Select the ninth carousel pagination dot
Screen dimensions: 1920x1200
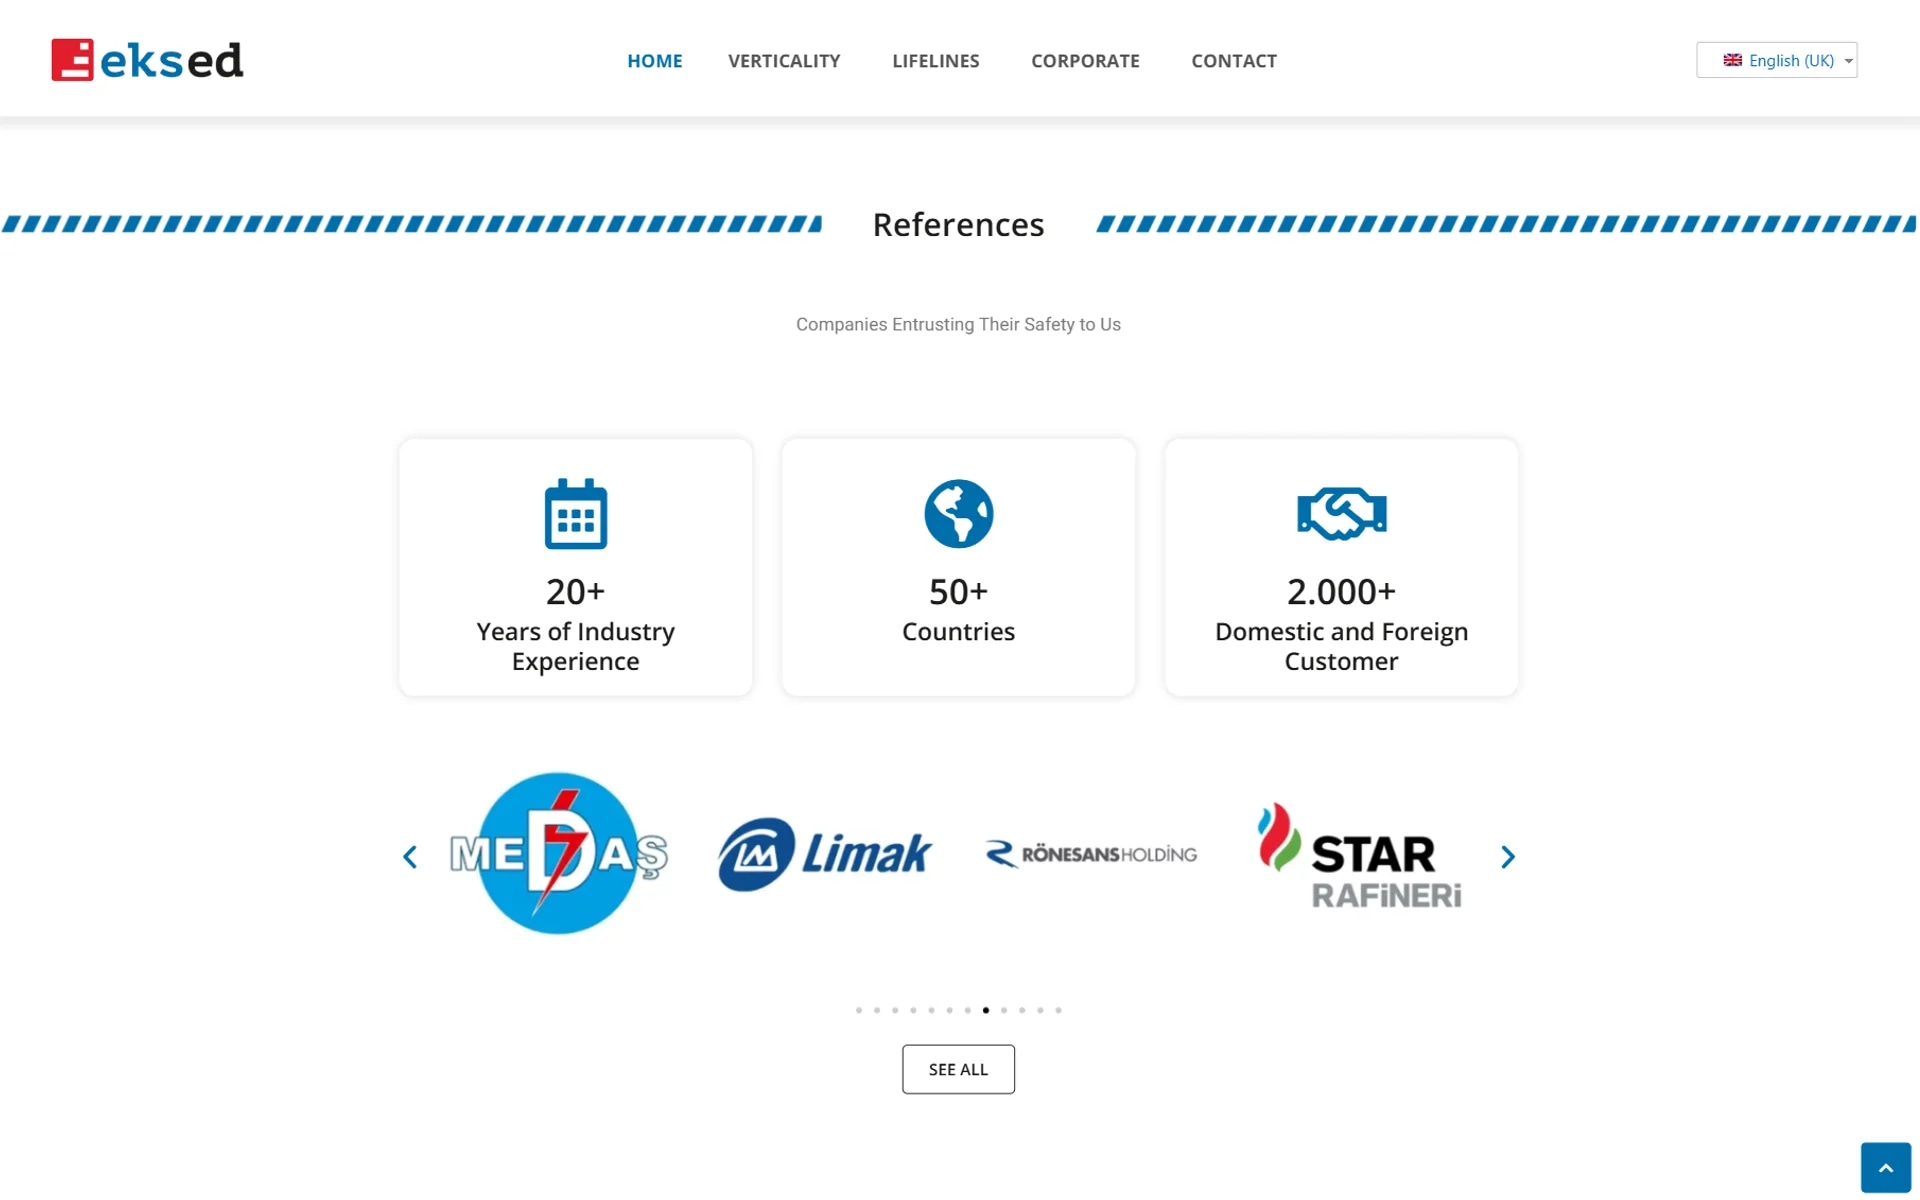pyautogui.click(x=1004, y=1010)
